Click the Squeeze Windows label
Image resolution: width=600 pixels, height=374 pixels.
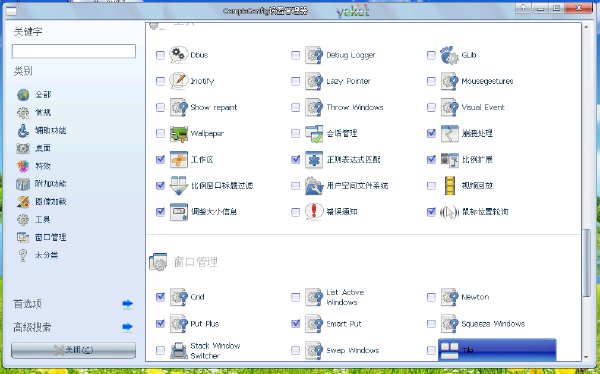[x=493, y=324]
